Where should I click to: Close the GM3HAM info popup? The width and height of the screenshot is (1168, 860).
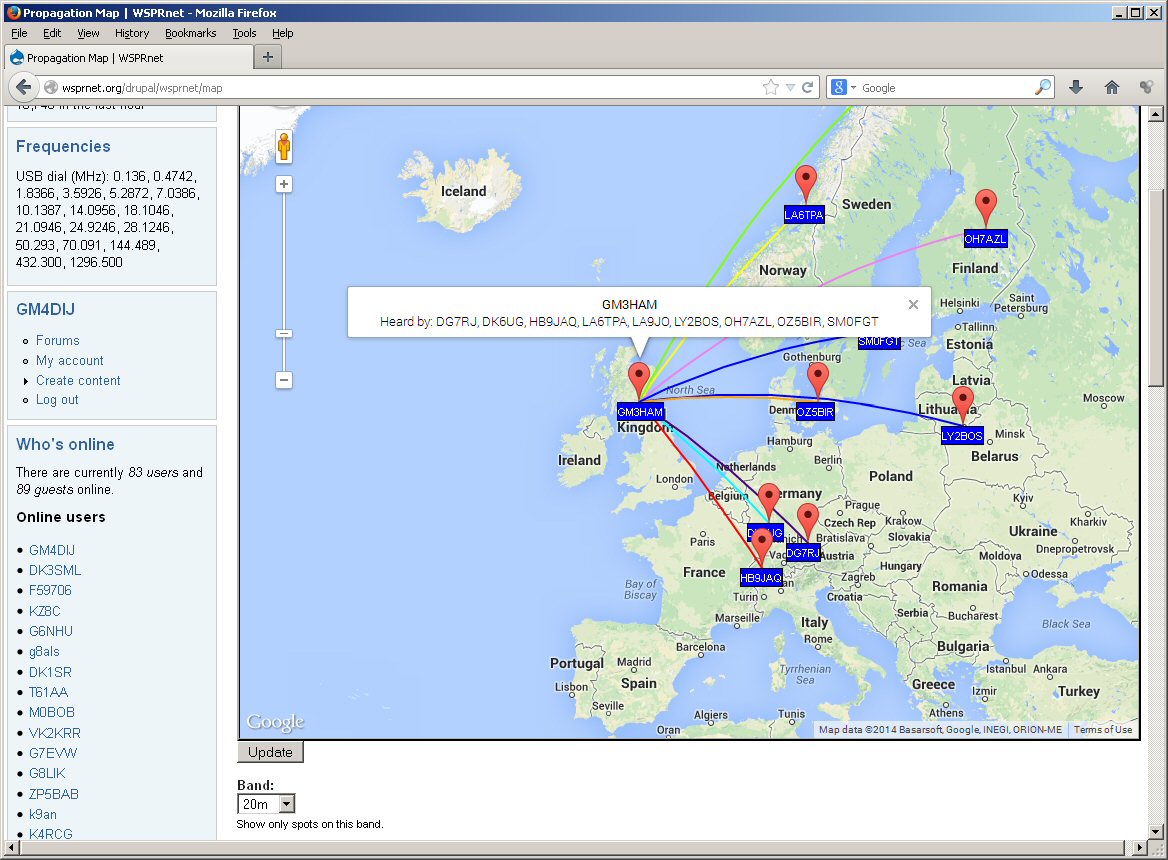[913, 304]
